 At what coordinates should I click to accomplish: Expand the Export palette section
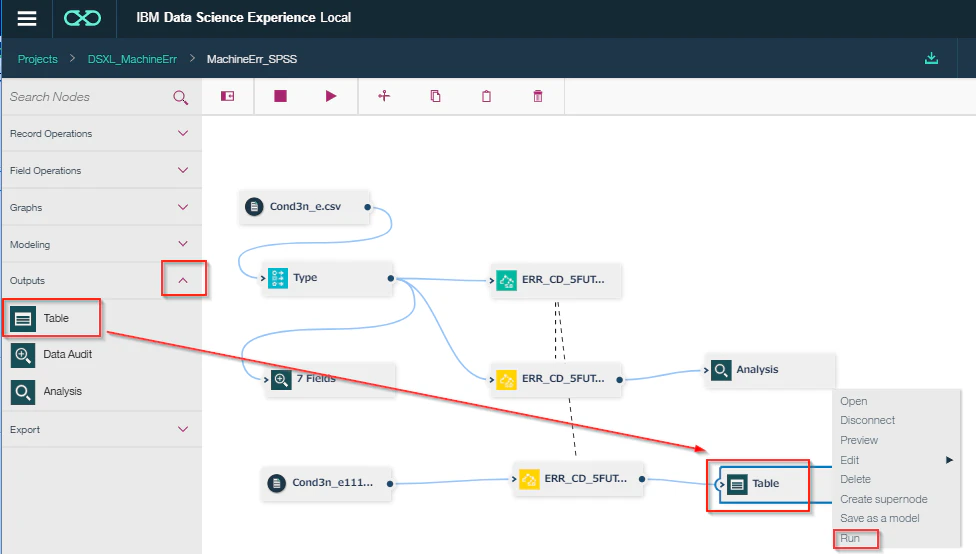[x=183, y=429]
